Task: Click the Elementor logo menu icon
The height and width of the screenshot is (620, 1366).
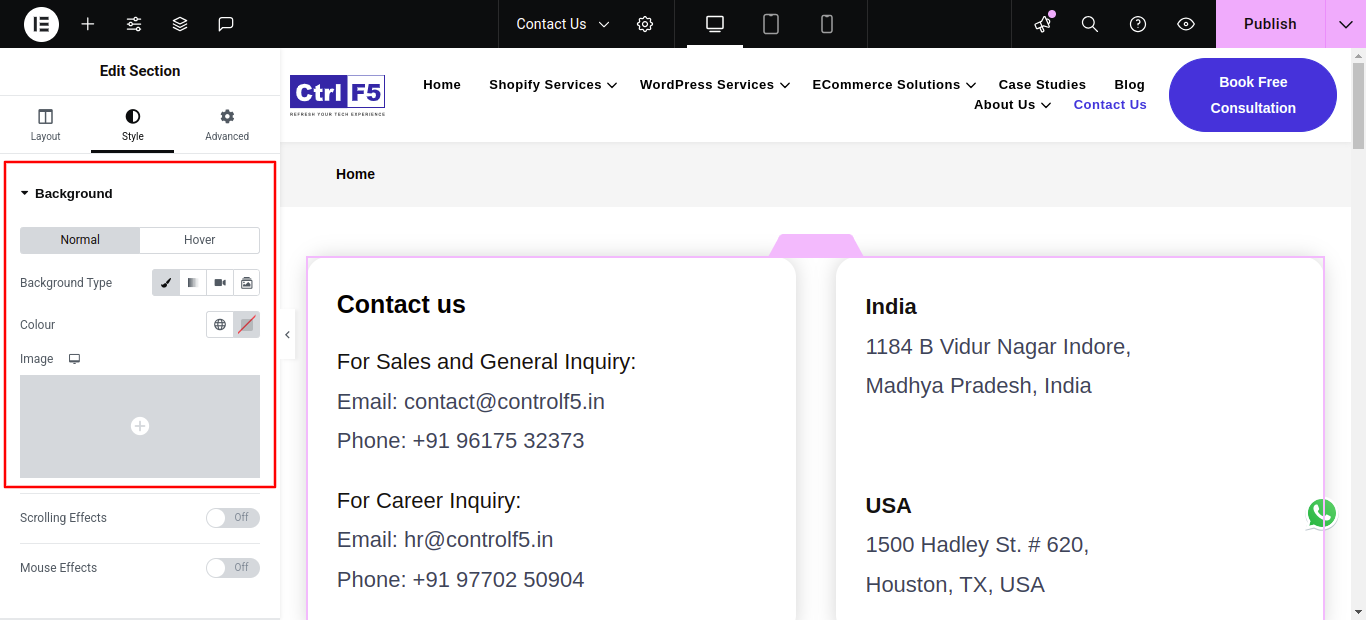Action: point(41,24)
